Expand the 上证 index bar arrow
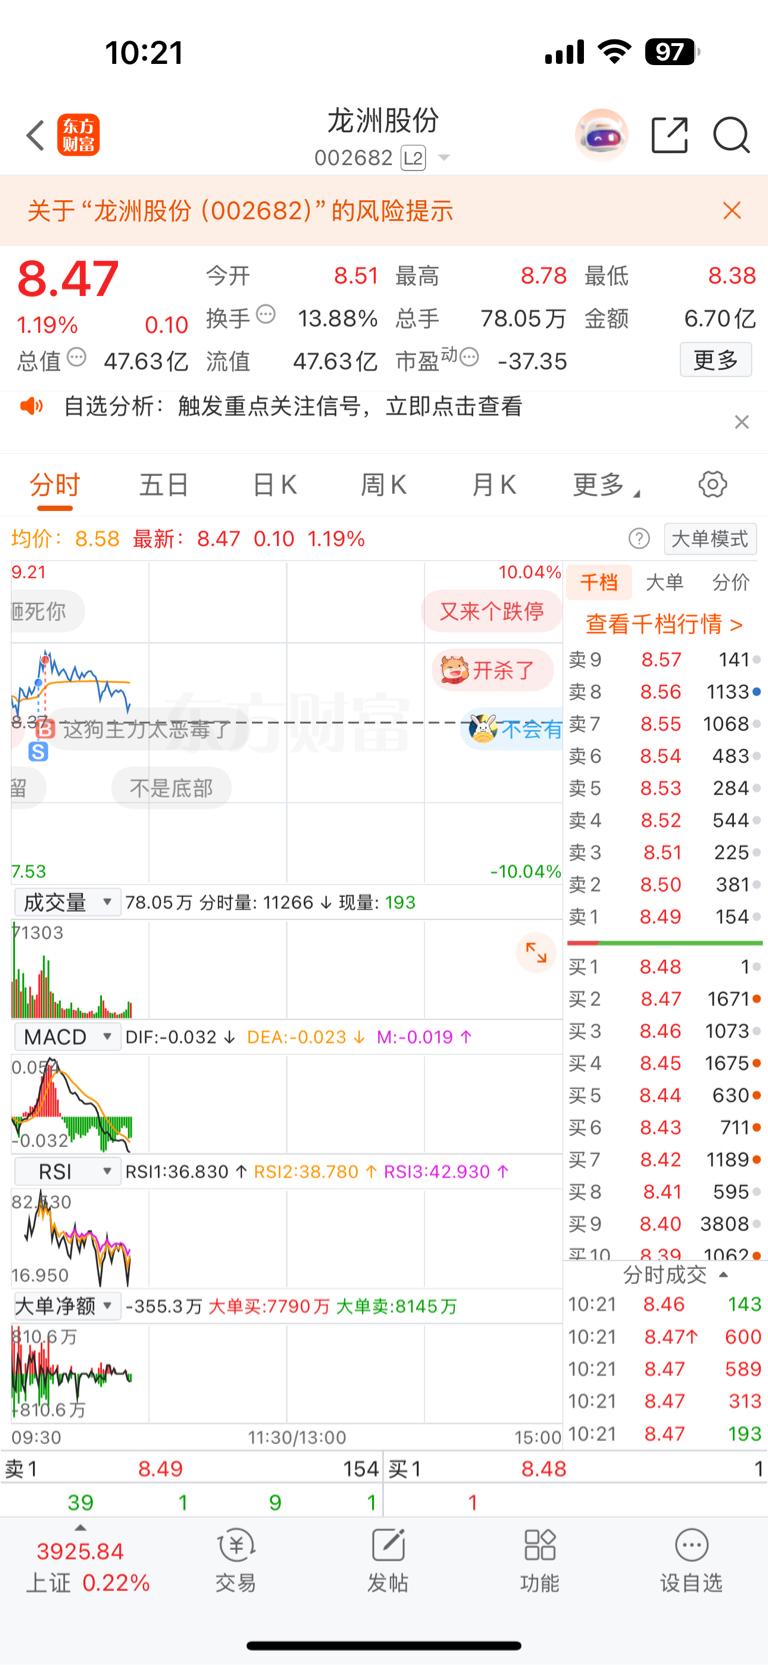Viewport: 768px width, 1665px height. 80,1528
